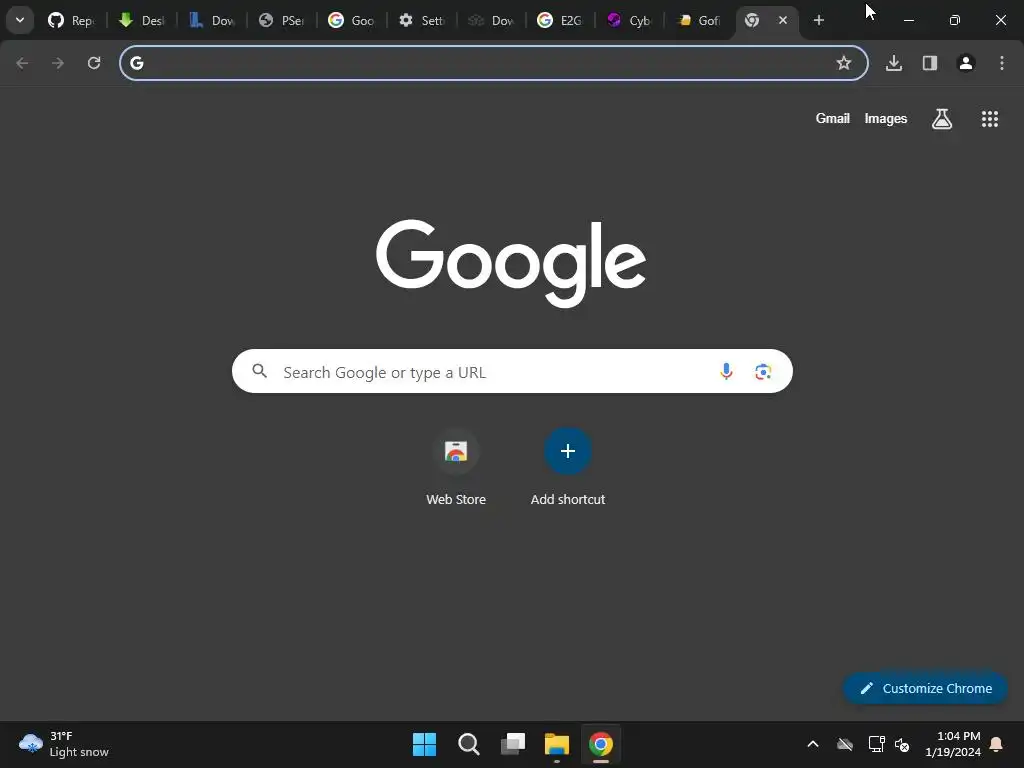1024x768 pixels.
Task: Start voice search with microphone icon
Action: click(x=726, y=372)
